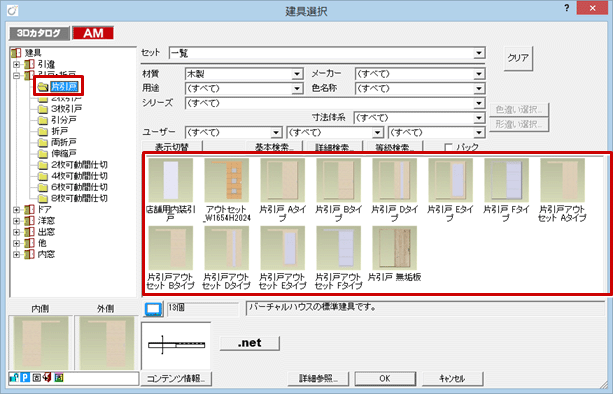Screen dimensions: 615x394
Task: Select the アウトセット_W1654H2024 door thumbnail
Action: pyautogui.click(x=227, y=190)
